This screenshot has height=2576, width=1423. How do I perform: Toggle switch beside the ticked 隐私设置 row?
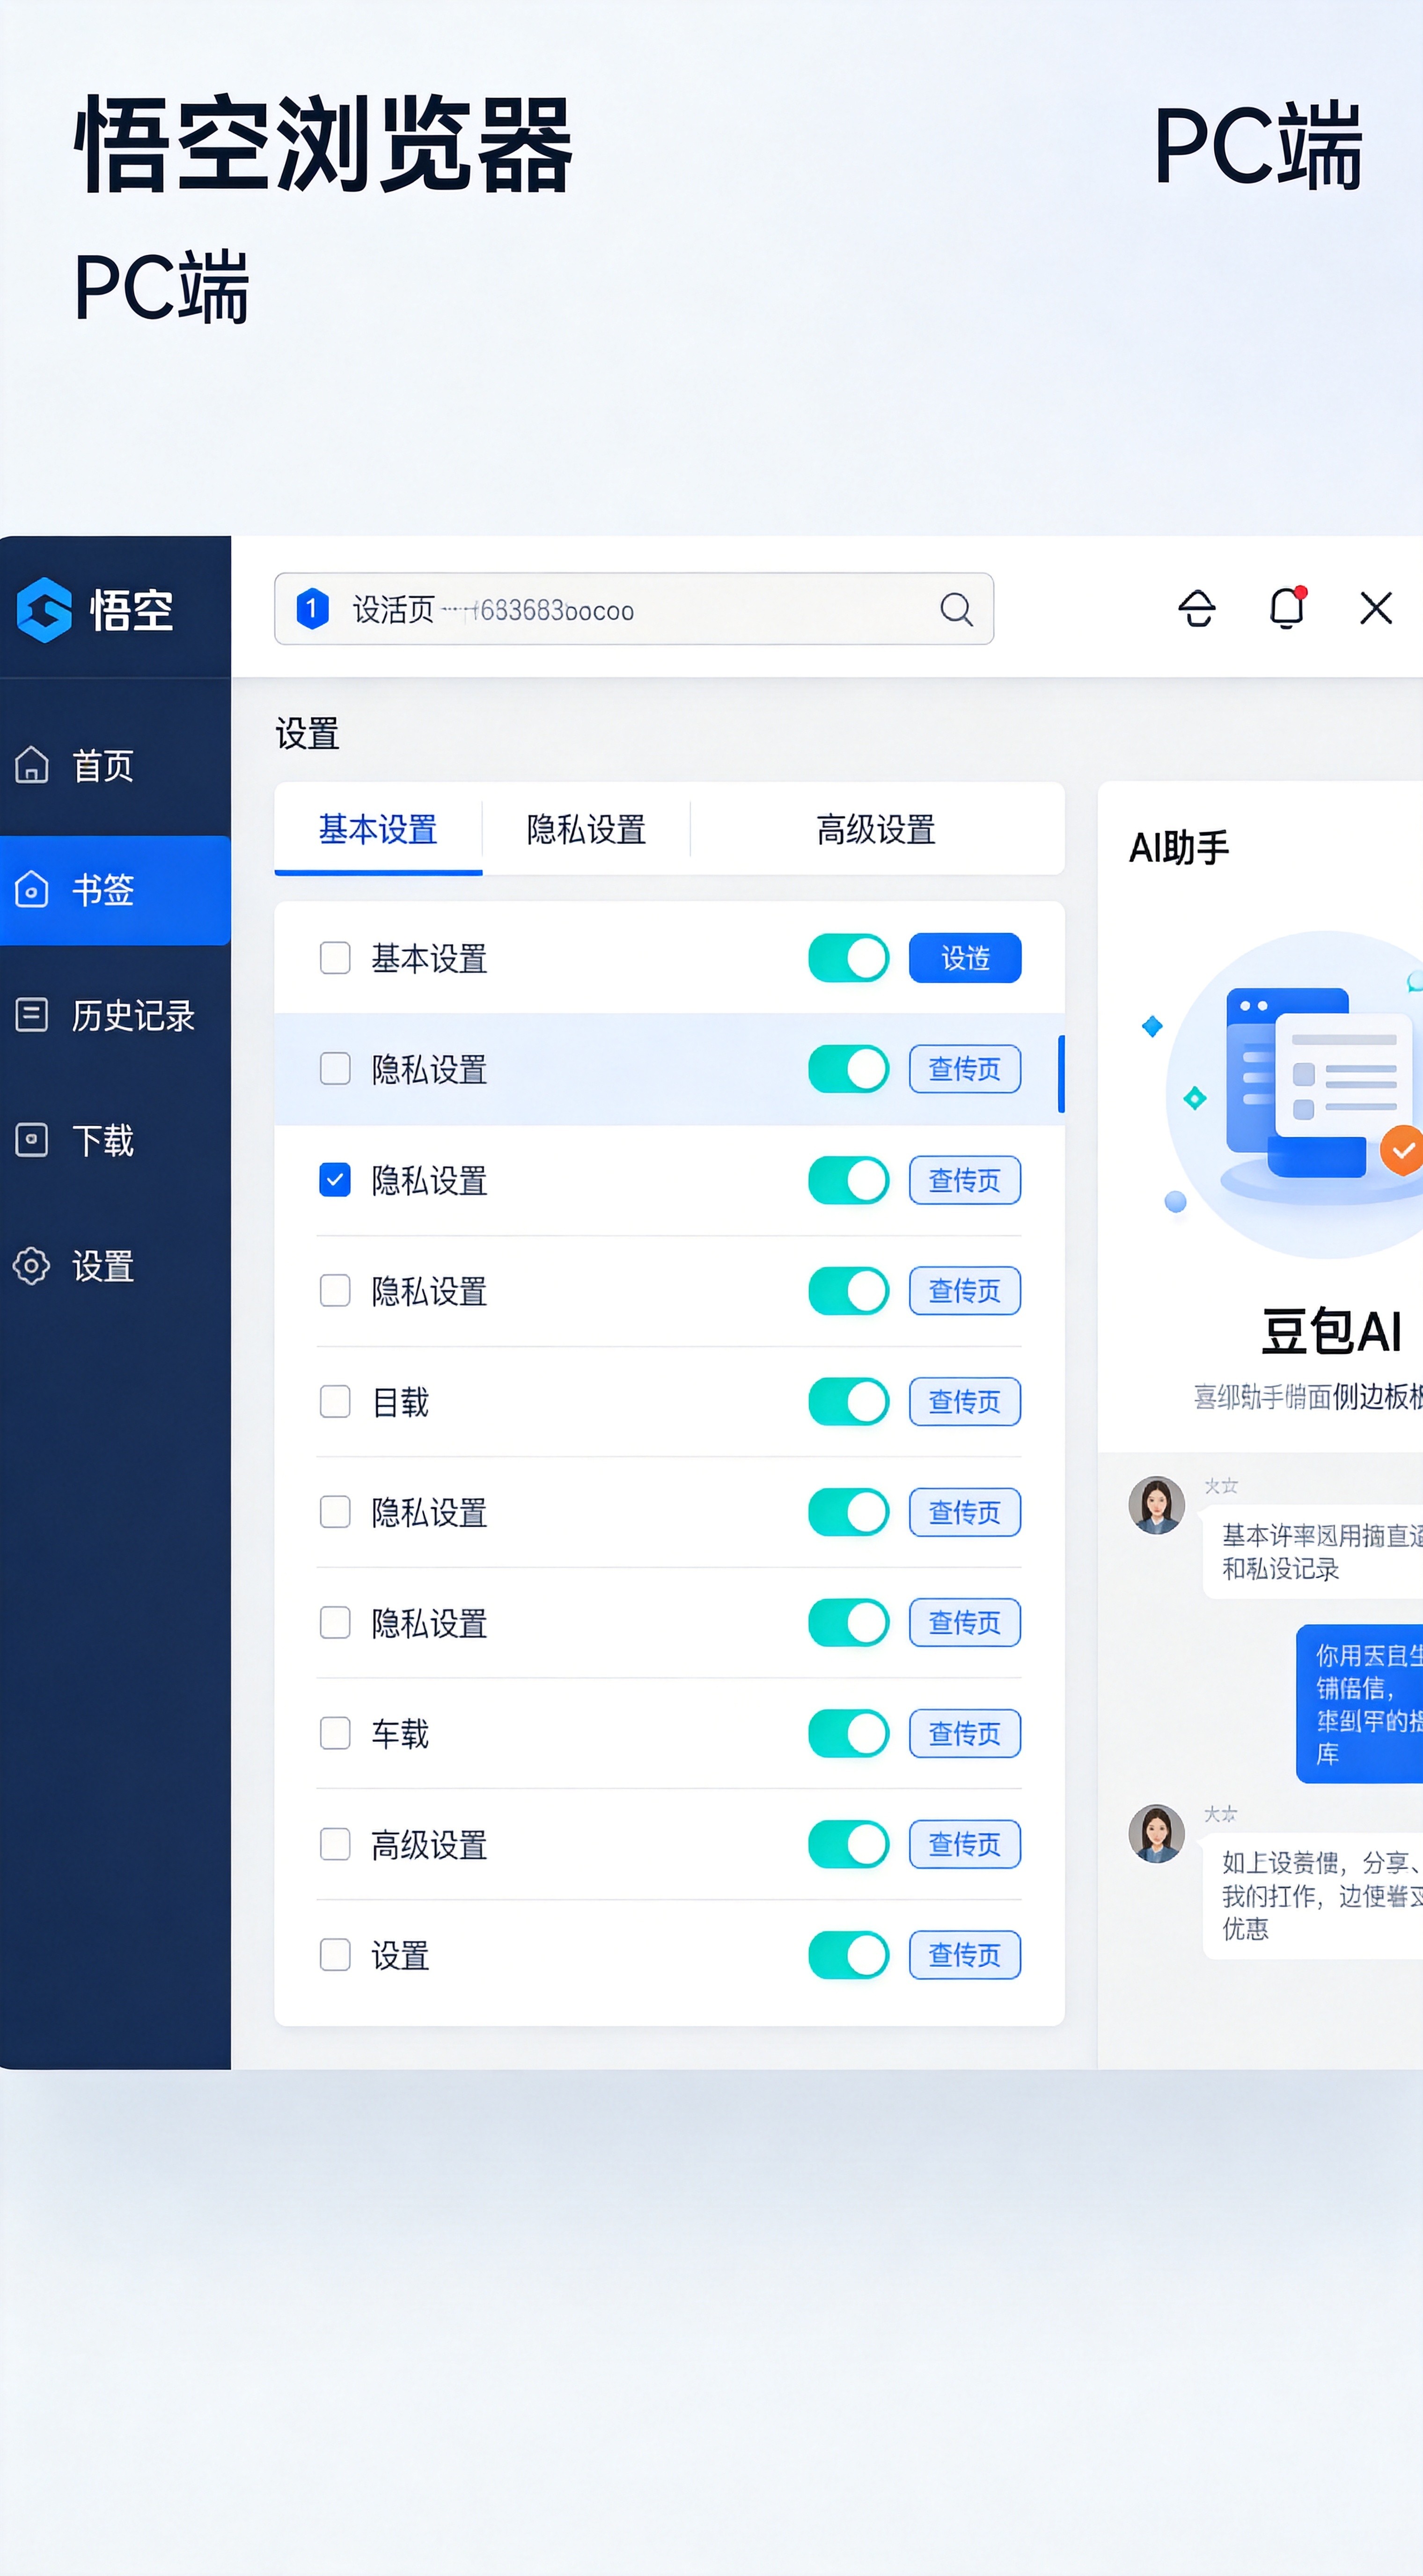pos(849,1180)
